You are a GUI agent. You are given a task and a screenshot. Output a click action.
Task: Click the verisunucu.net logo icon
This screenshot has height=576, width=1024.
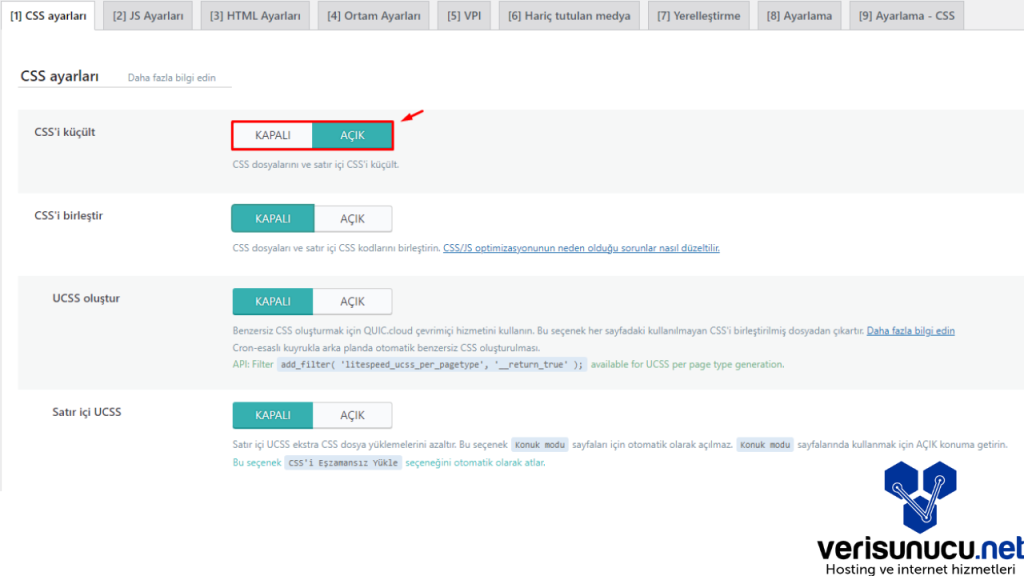pyautogui.click(x=919, y=497)
